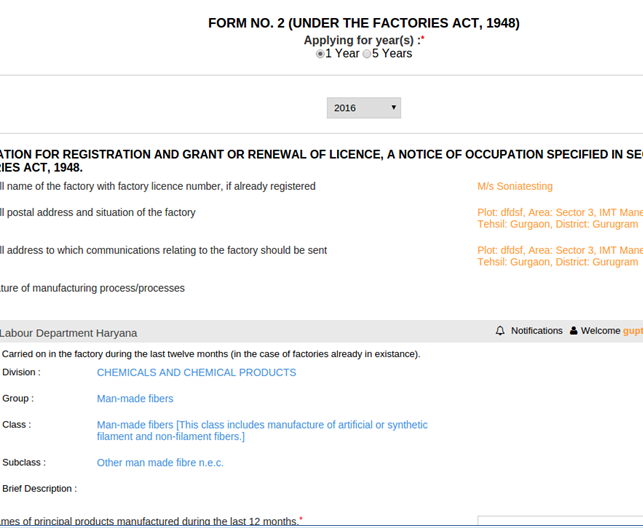Choose the 5 Years radio option
Screen dimensions: 643x528
367,54
